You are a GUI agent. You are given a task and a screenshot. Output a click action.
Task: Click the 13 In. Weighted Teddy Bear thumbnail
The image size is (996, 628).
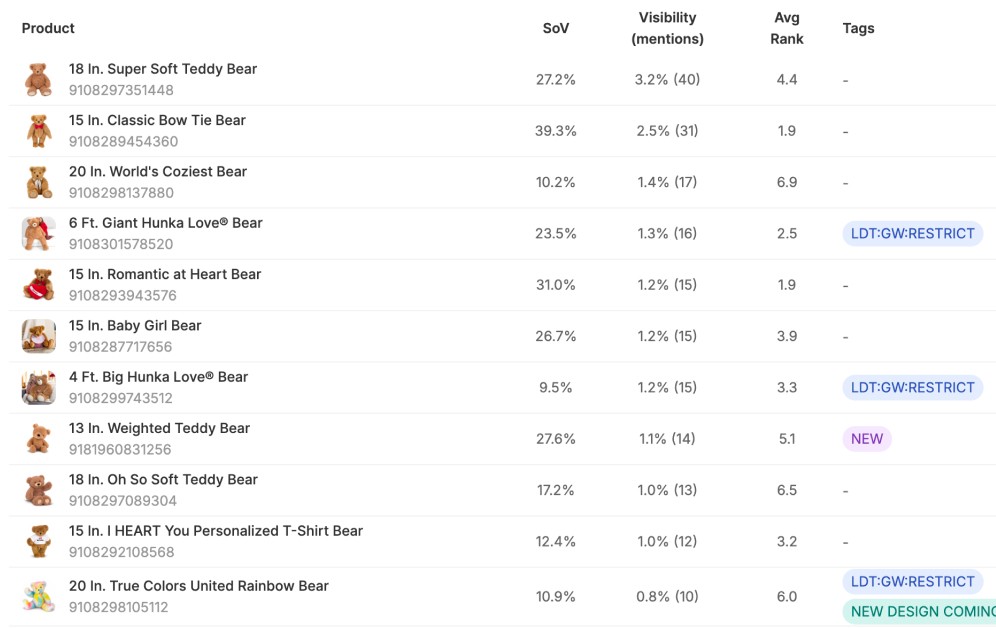click(39, 439)
